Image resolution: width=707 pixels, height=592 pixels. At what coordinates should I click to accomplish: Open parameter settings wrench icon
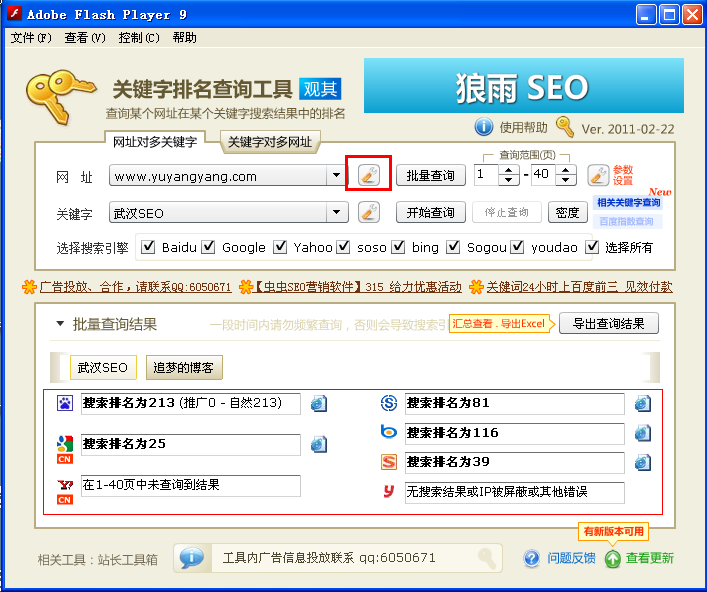click(x=598, y=175)
